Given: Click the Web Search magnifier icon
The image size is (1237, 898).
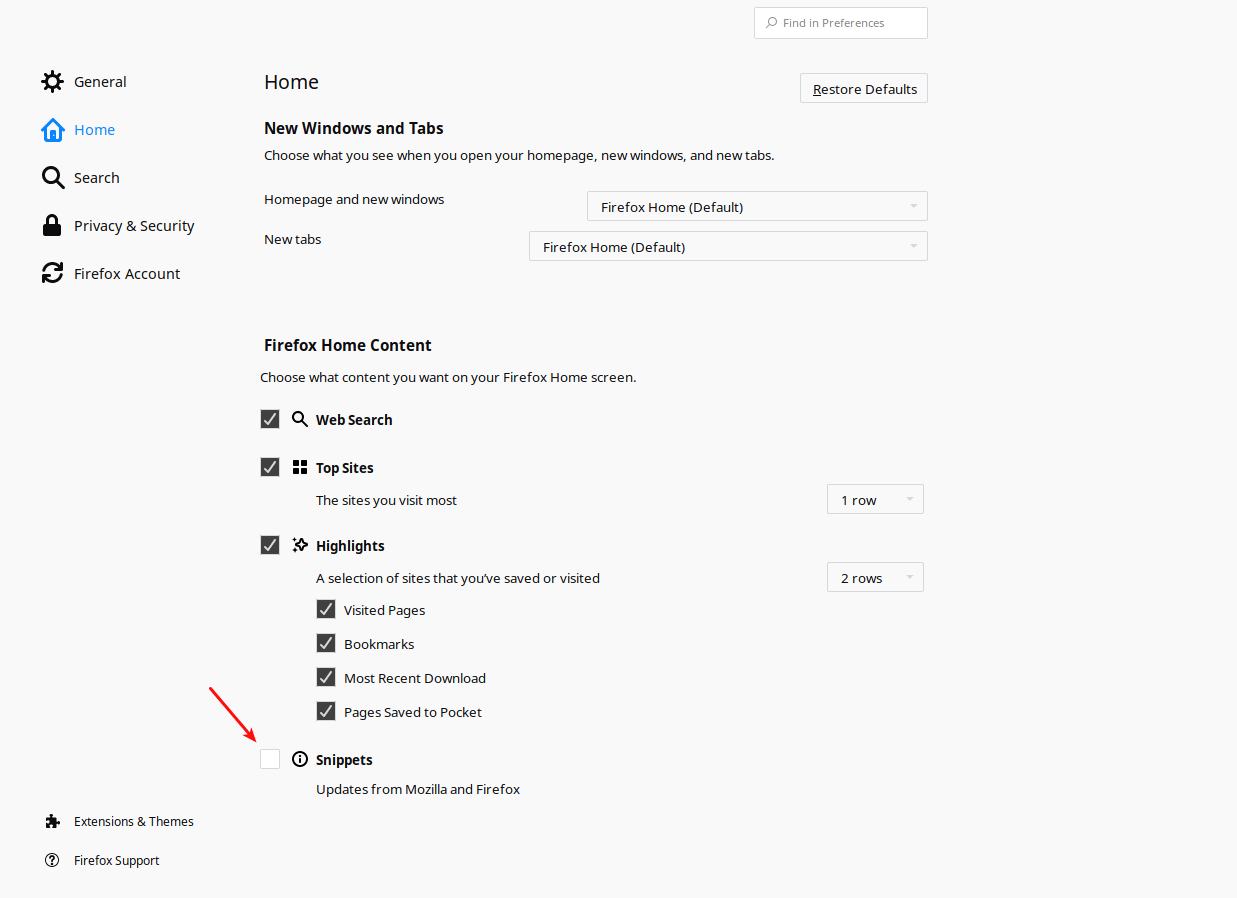Looking at the screenshot, I should pyautogui.click(x=300, y=419).
